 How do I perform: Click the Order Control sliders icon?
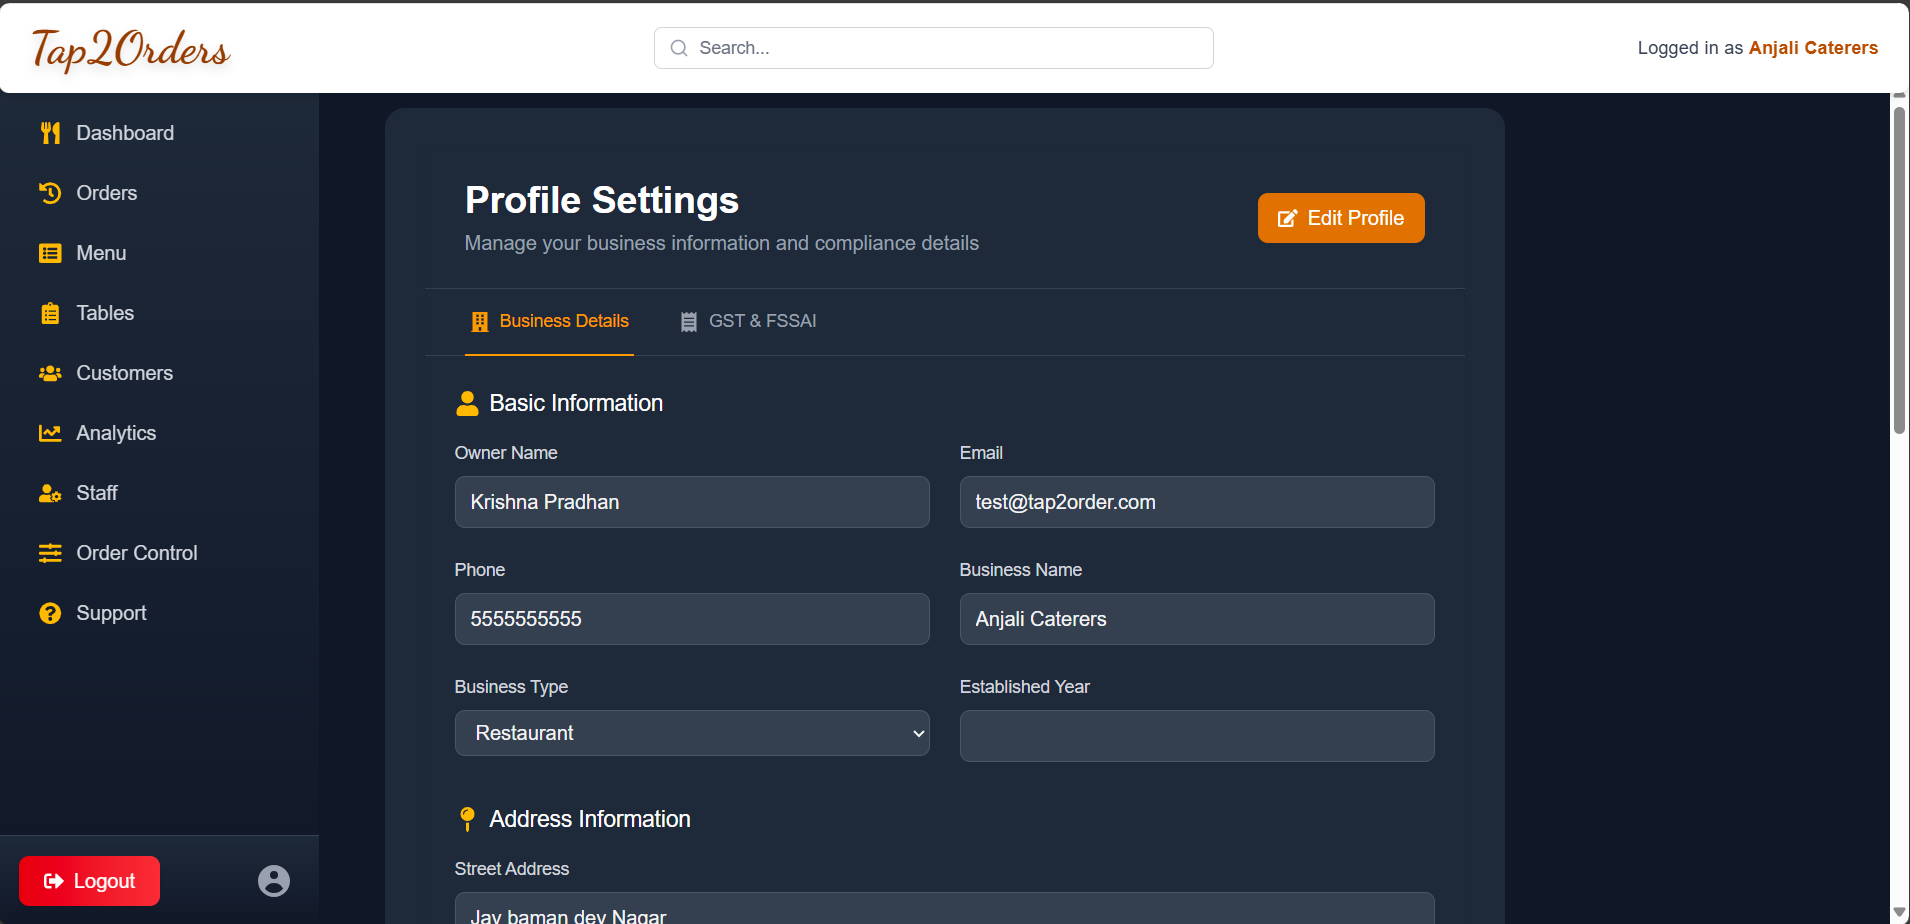point(50,553)
